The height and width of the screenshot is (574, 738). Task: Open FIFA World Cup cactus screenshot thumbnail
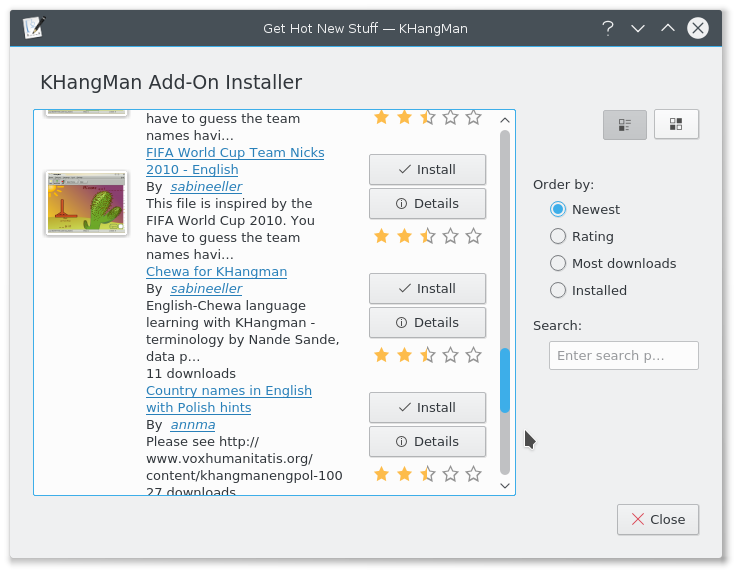point(85,202)
